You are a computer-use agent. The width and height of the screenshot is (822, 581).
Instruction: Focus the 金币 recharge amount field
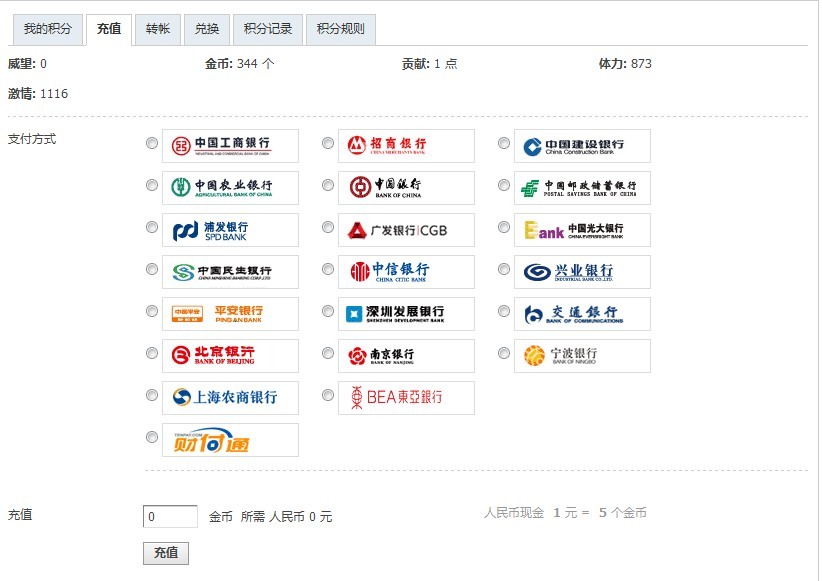pyautogui.click(x=170, y=517)
